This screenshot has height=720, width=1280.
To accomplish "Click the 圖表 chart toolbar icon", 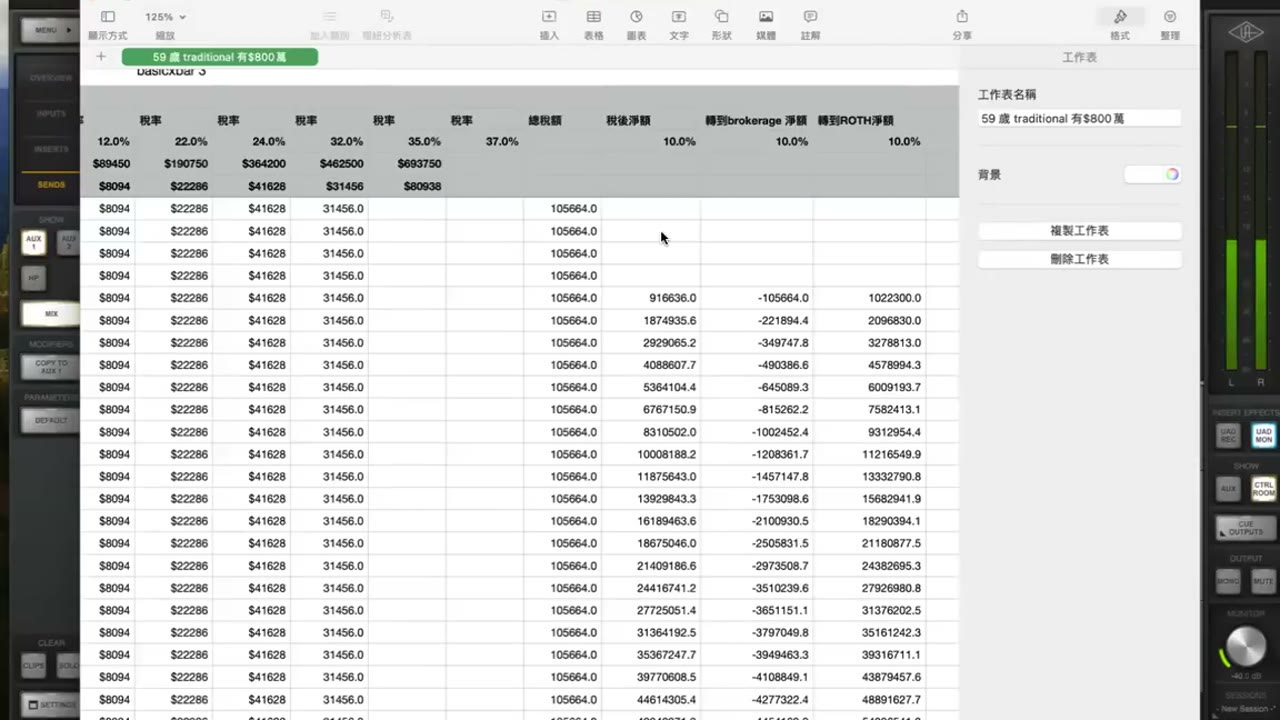I will pos(636,17).
